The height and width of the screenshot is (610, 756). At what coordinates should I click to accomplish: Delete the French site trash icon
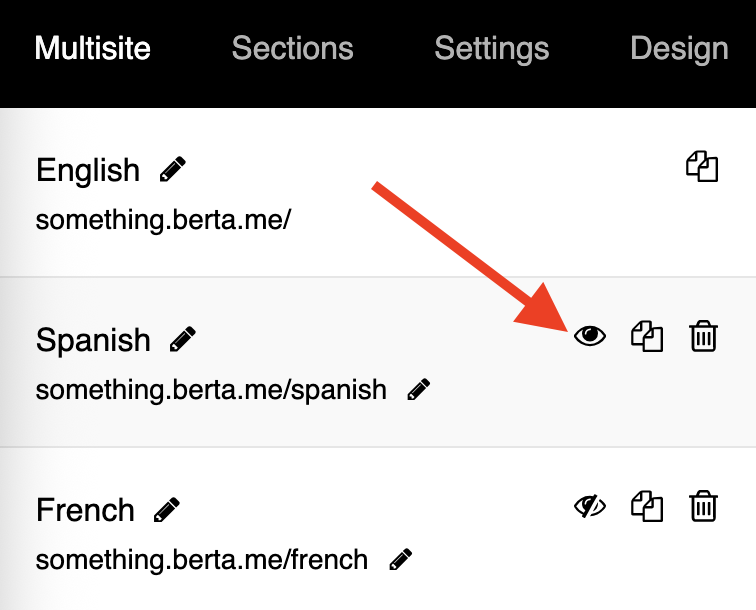coord(703,506)
